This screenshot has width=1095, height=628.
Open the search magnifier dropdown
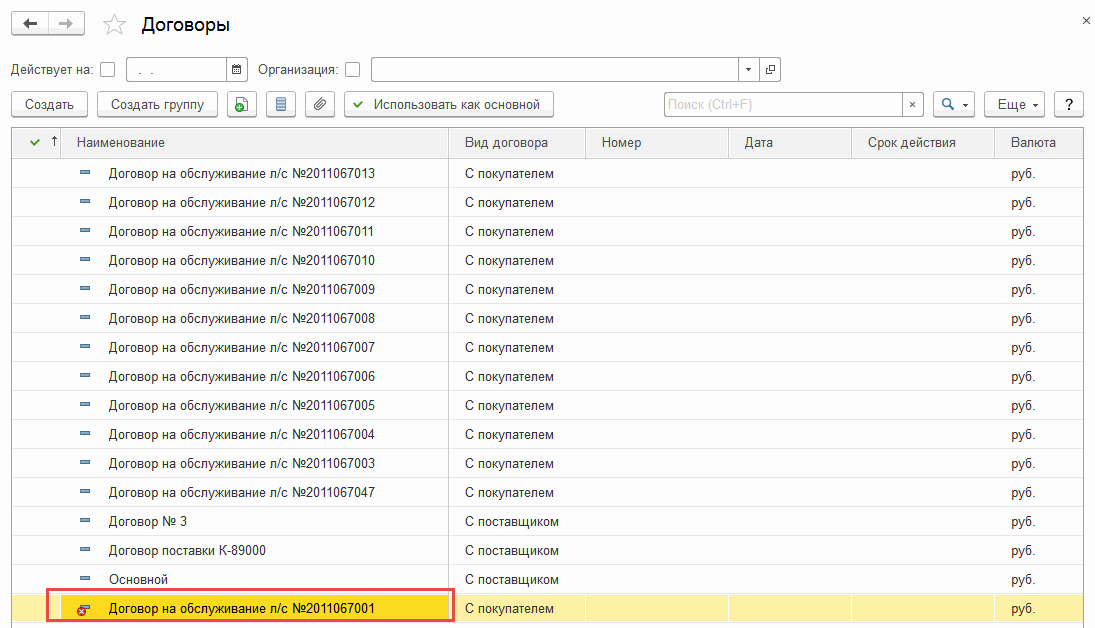(954, 104)
